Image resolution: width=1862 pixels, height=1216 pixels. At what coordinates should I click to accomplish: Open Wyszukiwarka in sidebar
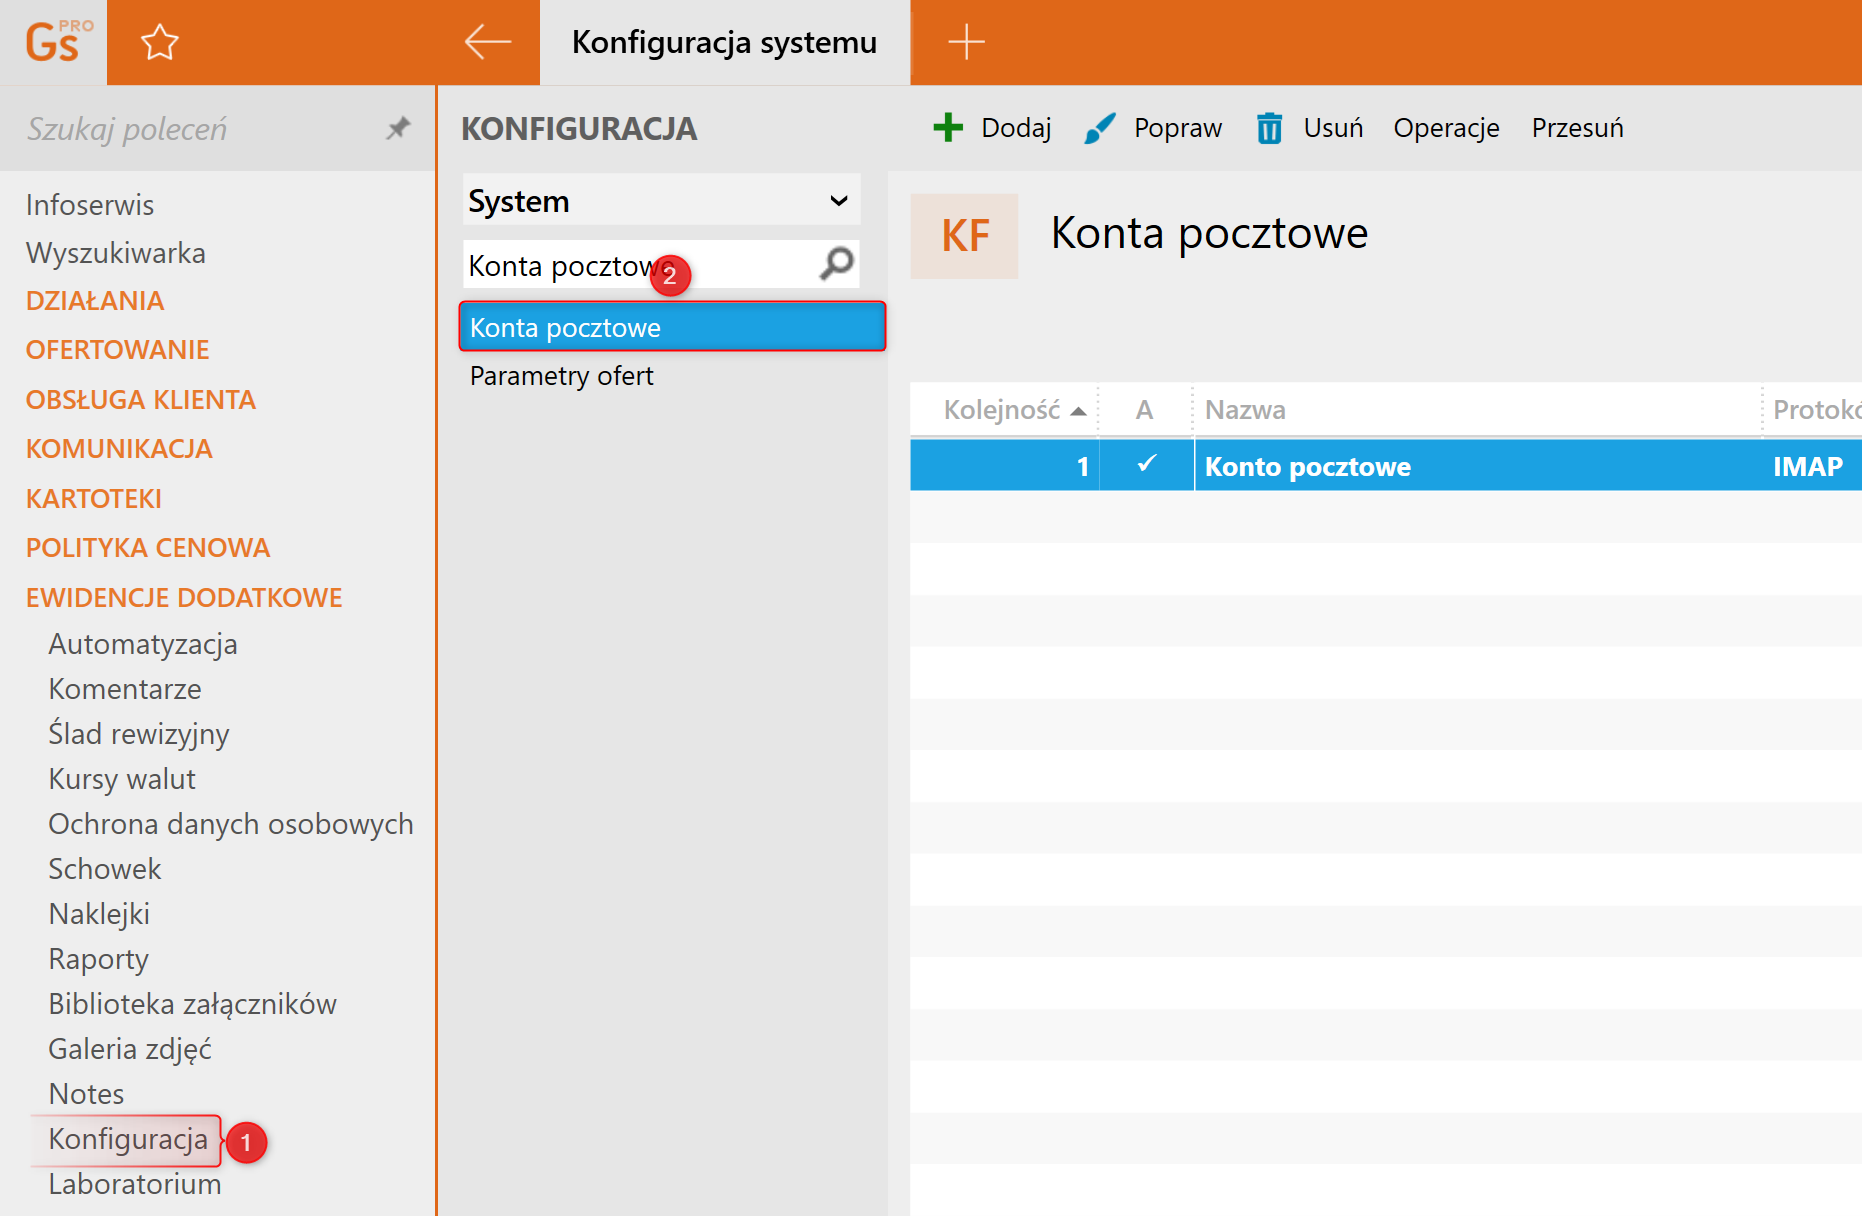(116, 253)
